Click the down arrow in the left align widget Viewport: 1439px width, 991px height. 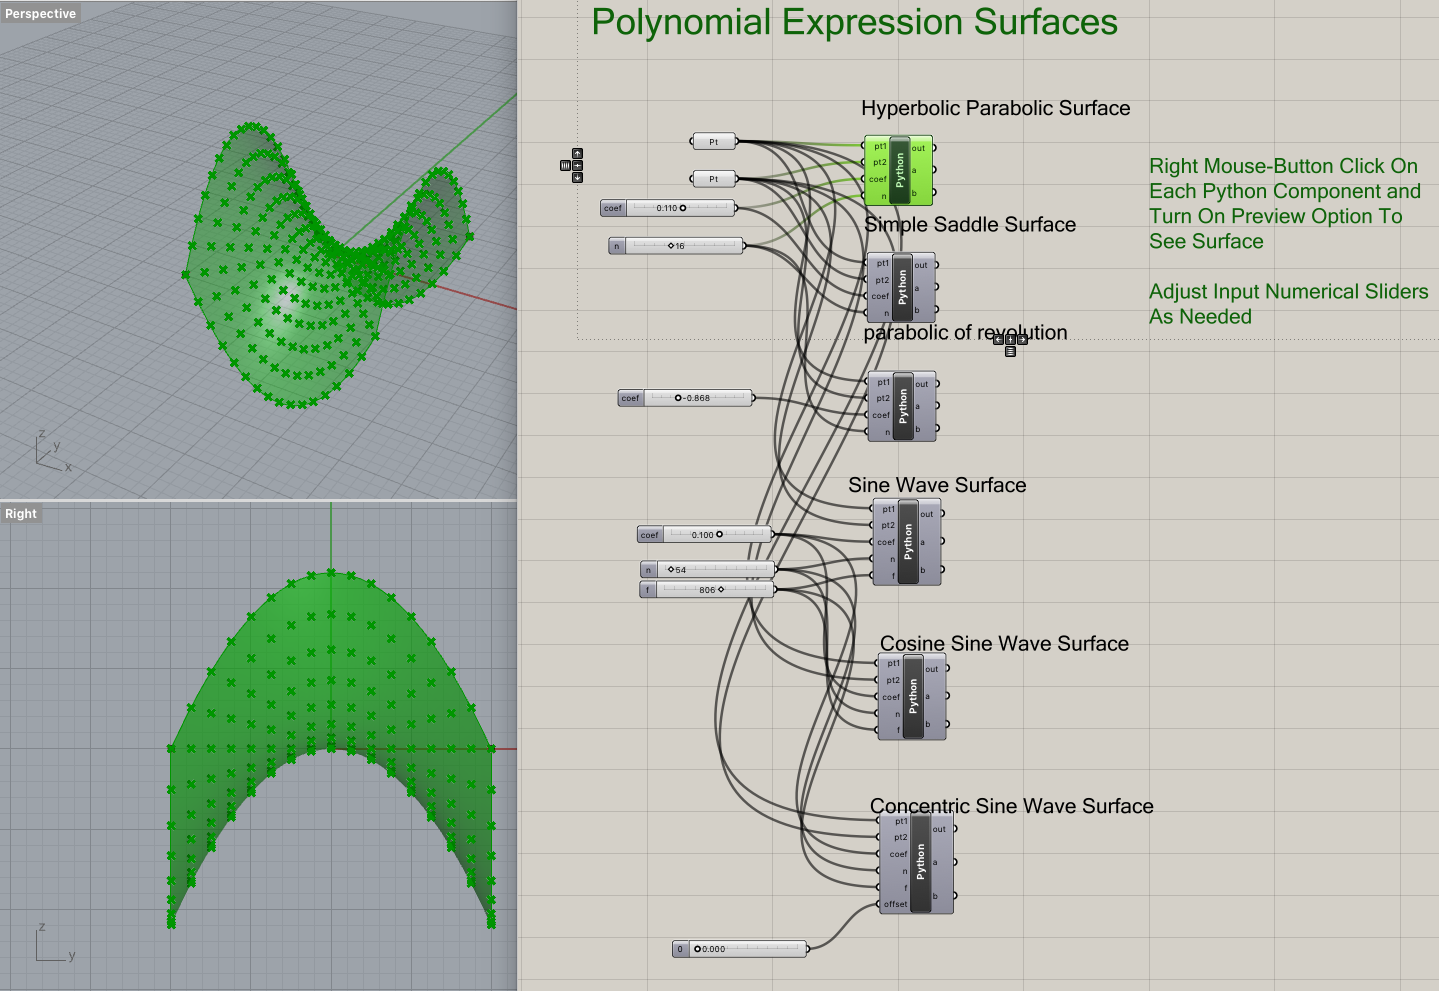(577, 178)
